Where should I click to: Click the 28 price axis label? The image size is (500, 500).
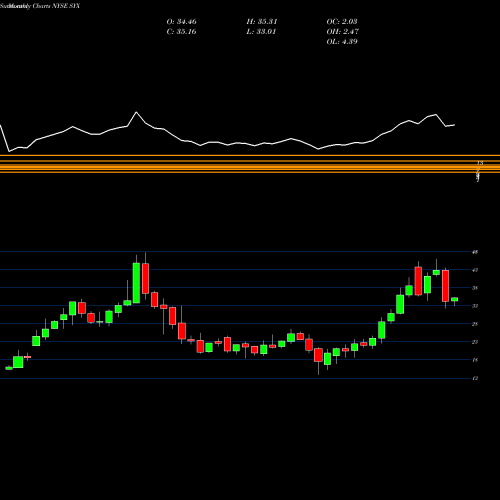[475, 324]
